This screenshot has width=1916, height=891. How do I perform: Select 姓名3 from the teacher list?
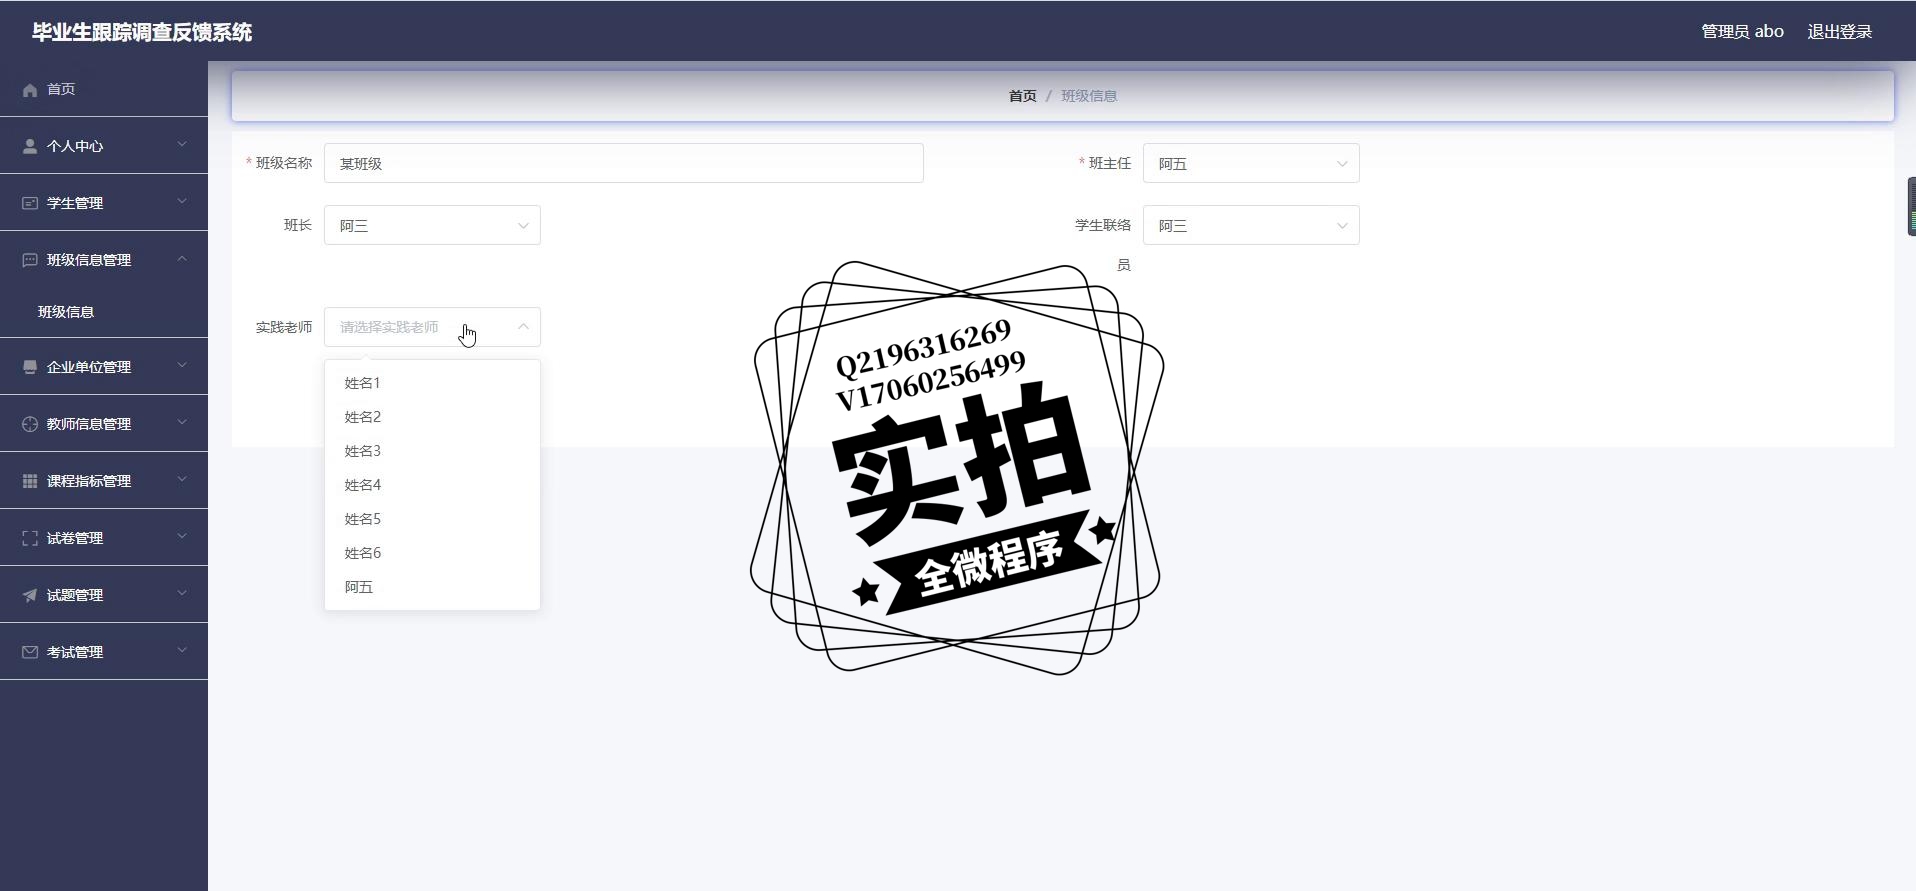tap(432, 451)
